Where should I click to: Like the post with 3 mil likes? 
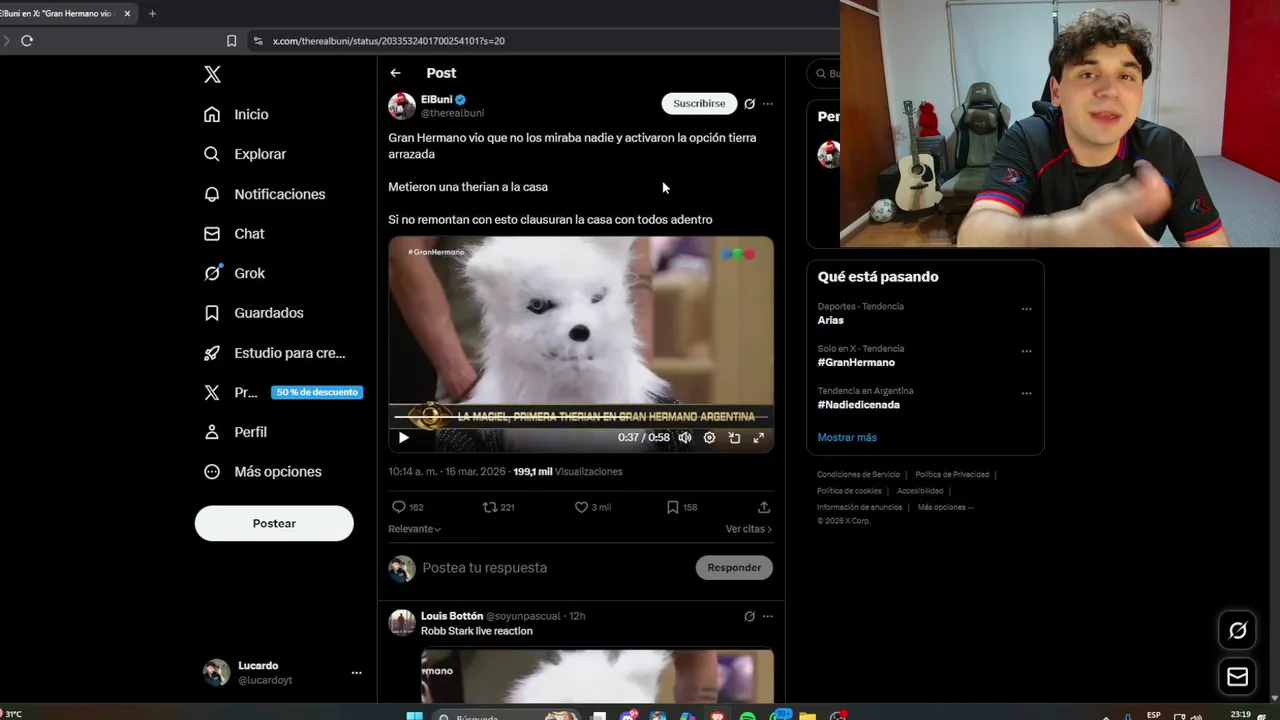tap(592, 507)
